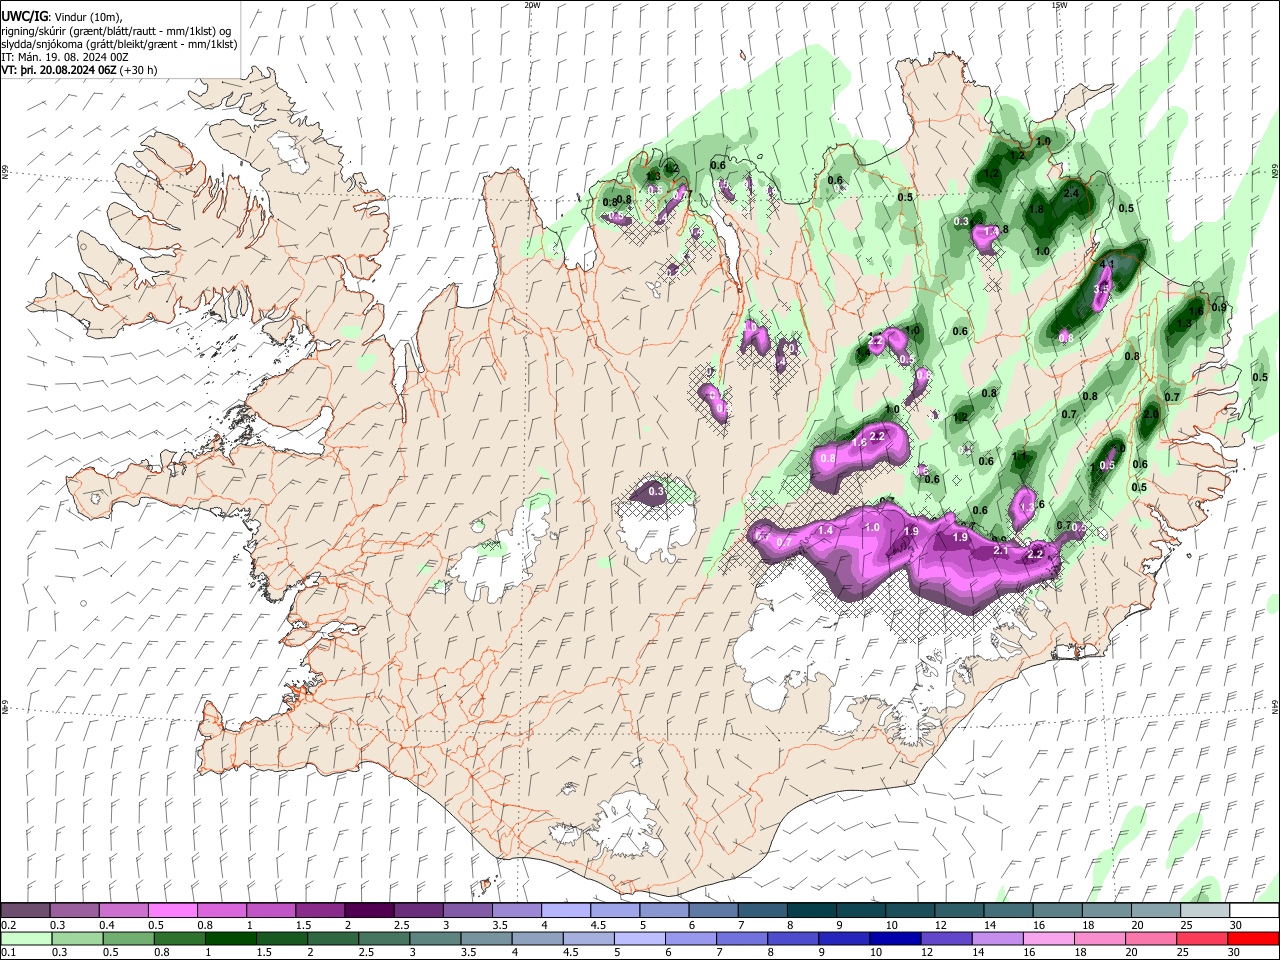The height and width of the screenshot is (960, 1280).
Task: Click the '4.5' label in the snow legend row
Action: pyautogui.click(x=598, y=925)
